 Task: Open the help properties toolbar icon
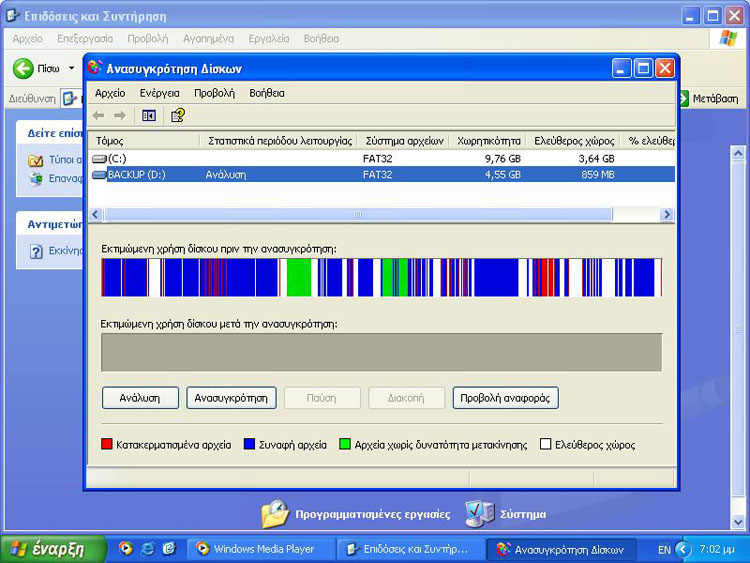pyautogui.click(x=177, y=115)
